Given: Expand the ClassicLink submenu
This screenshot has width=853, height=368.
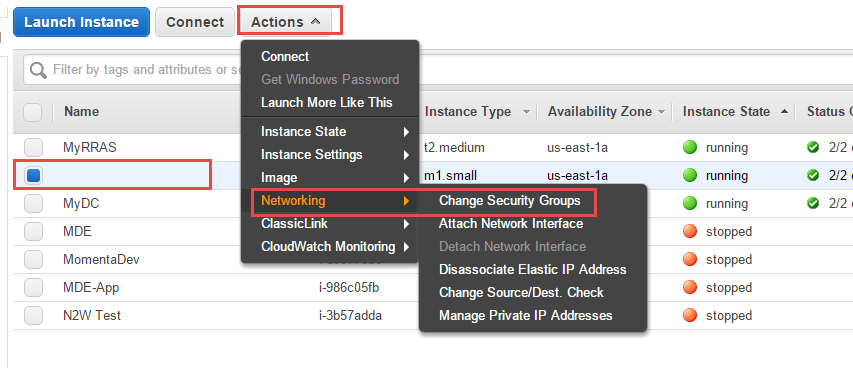Looking at the screenshot, I should [330, 224].
